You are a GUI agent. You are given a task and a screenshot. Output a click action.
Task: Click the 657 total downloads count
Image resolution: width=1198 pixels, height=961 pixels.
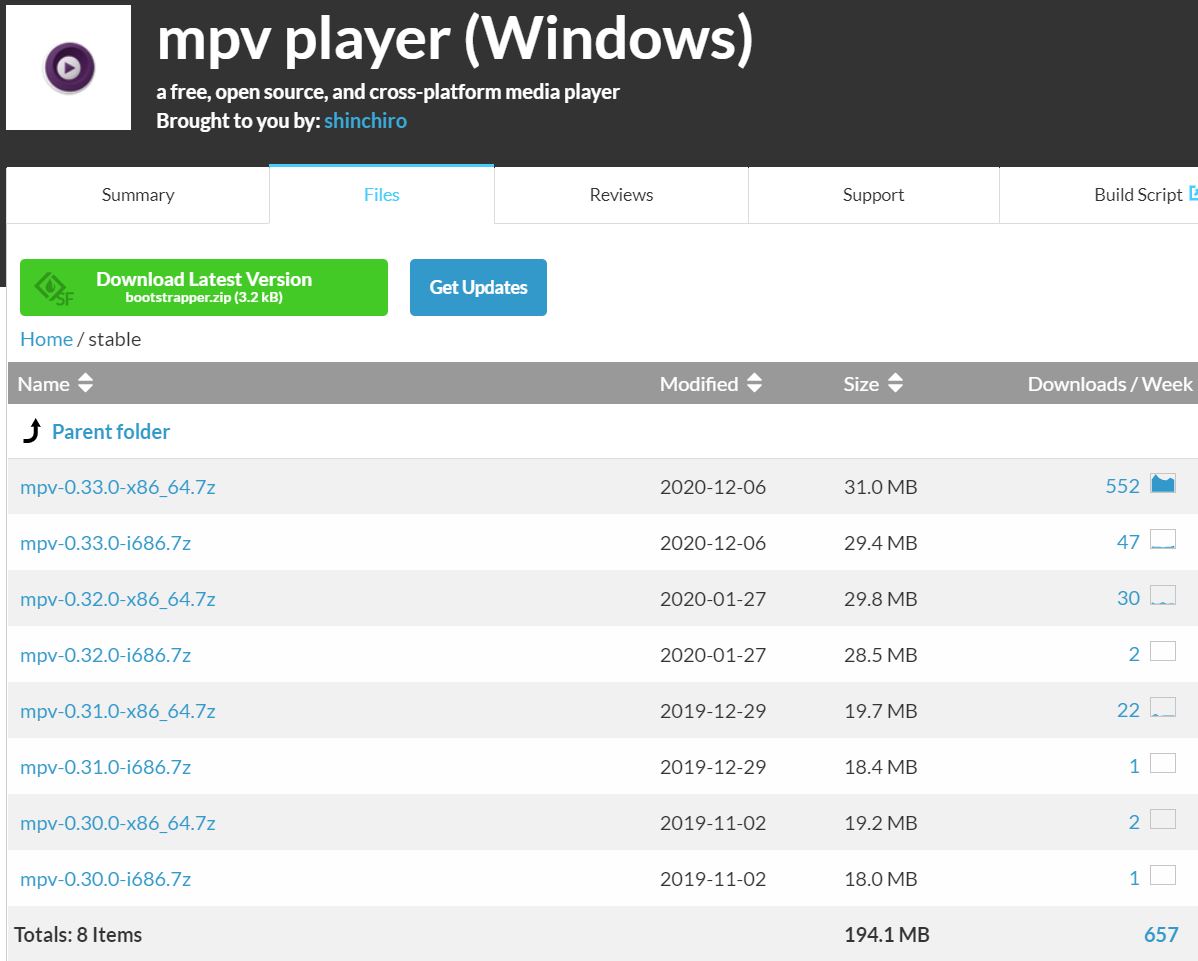point(1161,934)
